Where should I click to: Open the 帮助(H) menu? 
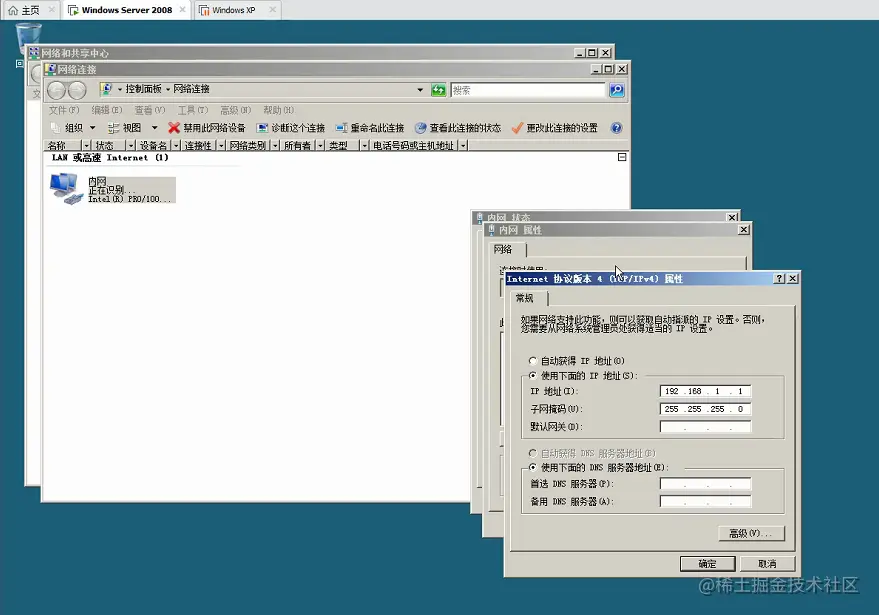tap(279, 110)
